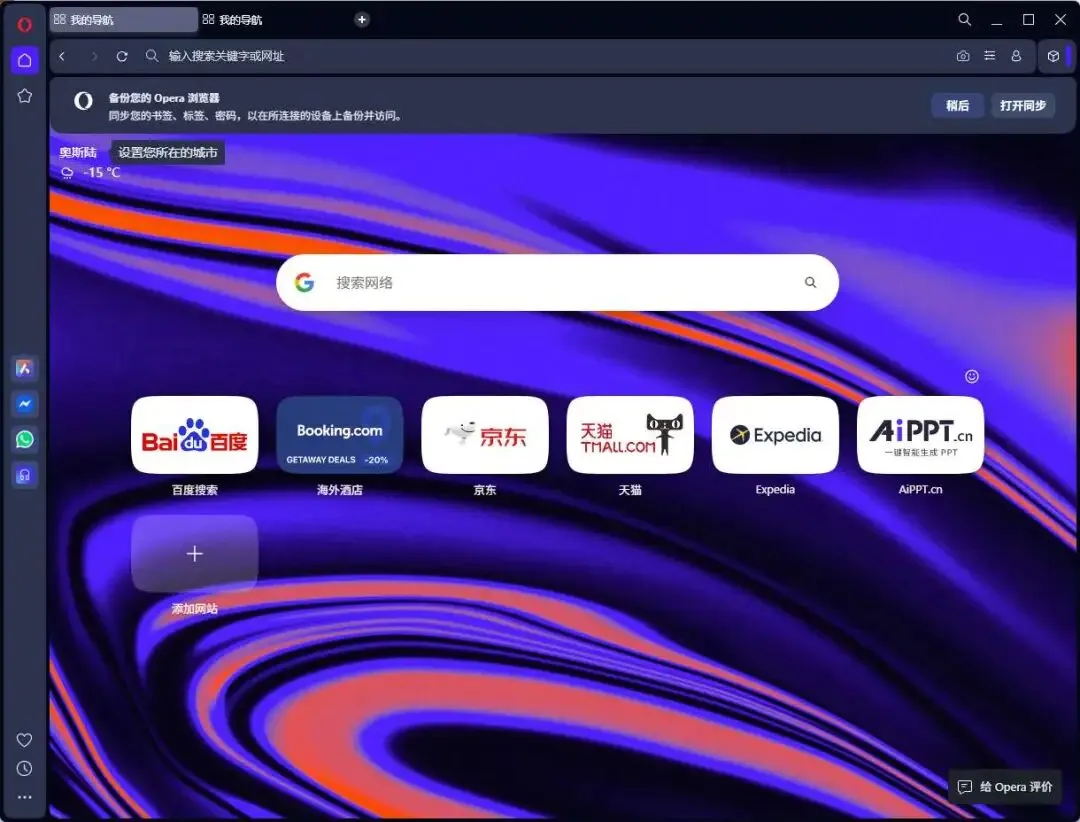Open the Baidu 百度搜索 tile
This screenshot has height=822, width=1080.
pyautogui.click(x=195, y=435)
